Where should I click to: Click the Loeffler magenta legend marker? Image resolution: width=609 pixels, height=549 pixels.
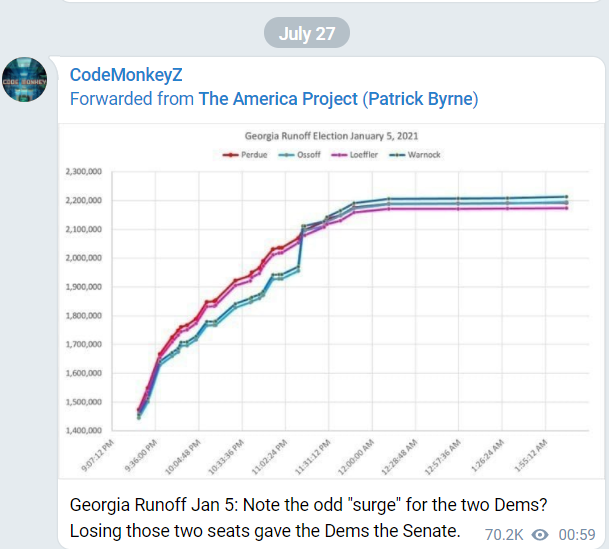(x=339, y=155)
